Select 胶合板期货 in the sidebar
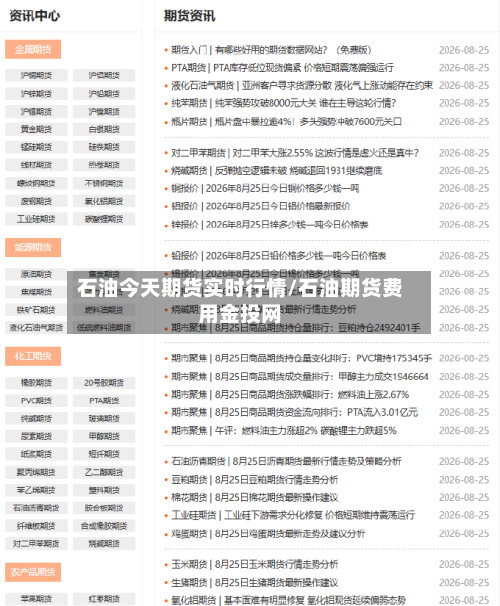This screenshot has width=500, height=606. pos(104,508)
